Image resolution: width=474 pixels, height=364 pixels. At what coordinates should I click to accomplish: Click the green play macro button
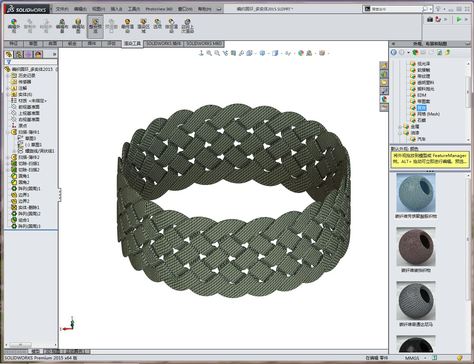click(x=459, y=19)
